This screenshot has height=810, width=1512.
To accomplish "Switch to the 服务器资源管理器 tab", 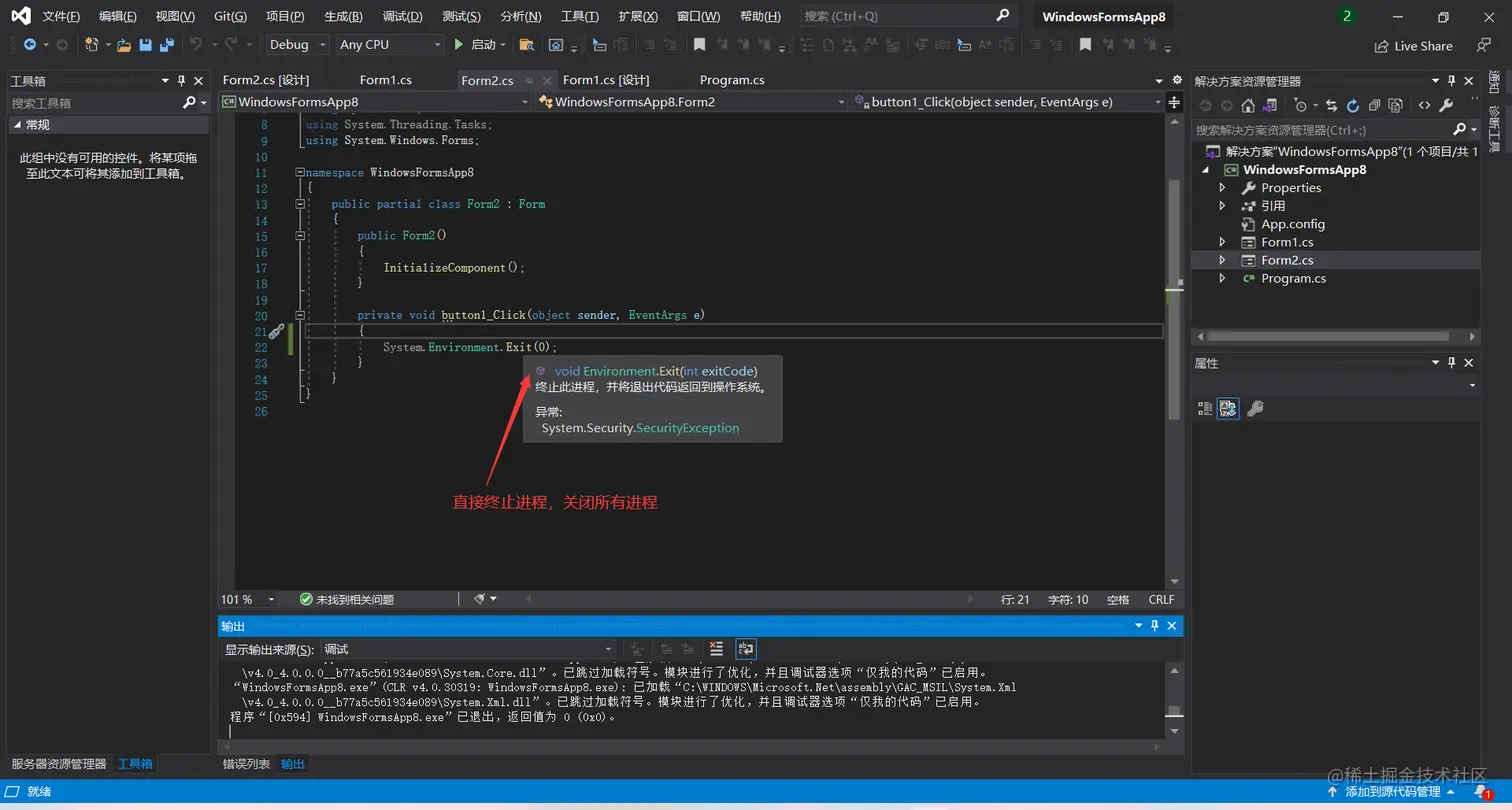I will [x=59, y=764].
